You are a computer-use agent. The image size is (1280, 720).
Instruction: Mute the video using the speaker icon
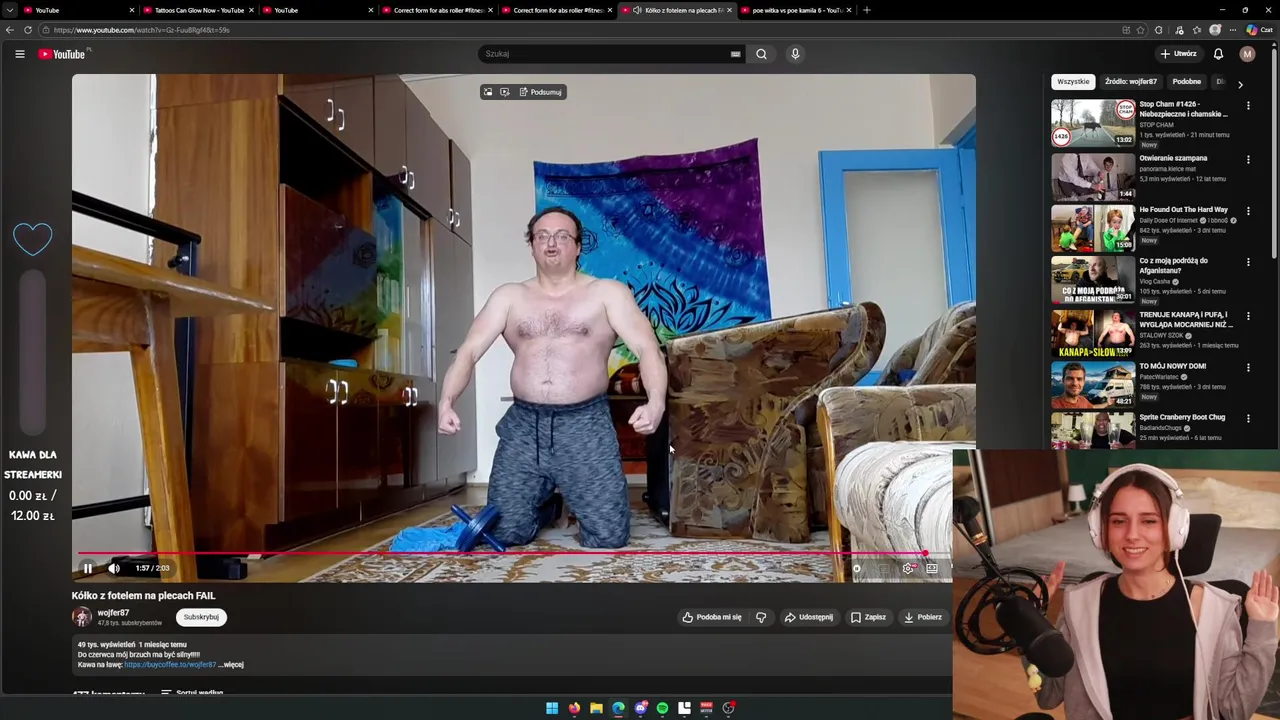click(x=114, y=568)
